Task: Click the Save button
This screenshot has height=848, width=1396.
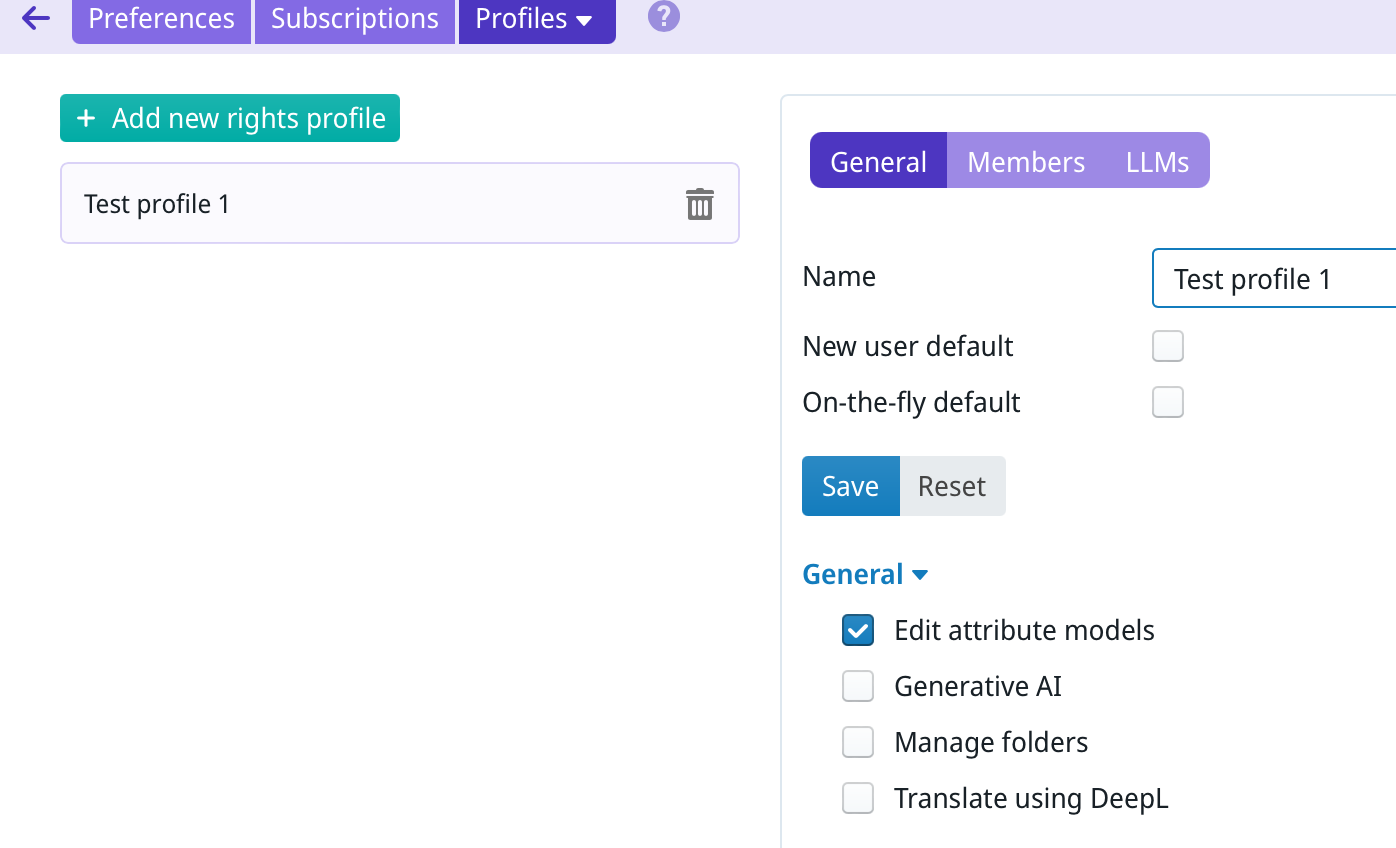Action: [x=850, y=487]
